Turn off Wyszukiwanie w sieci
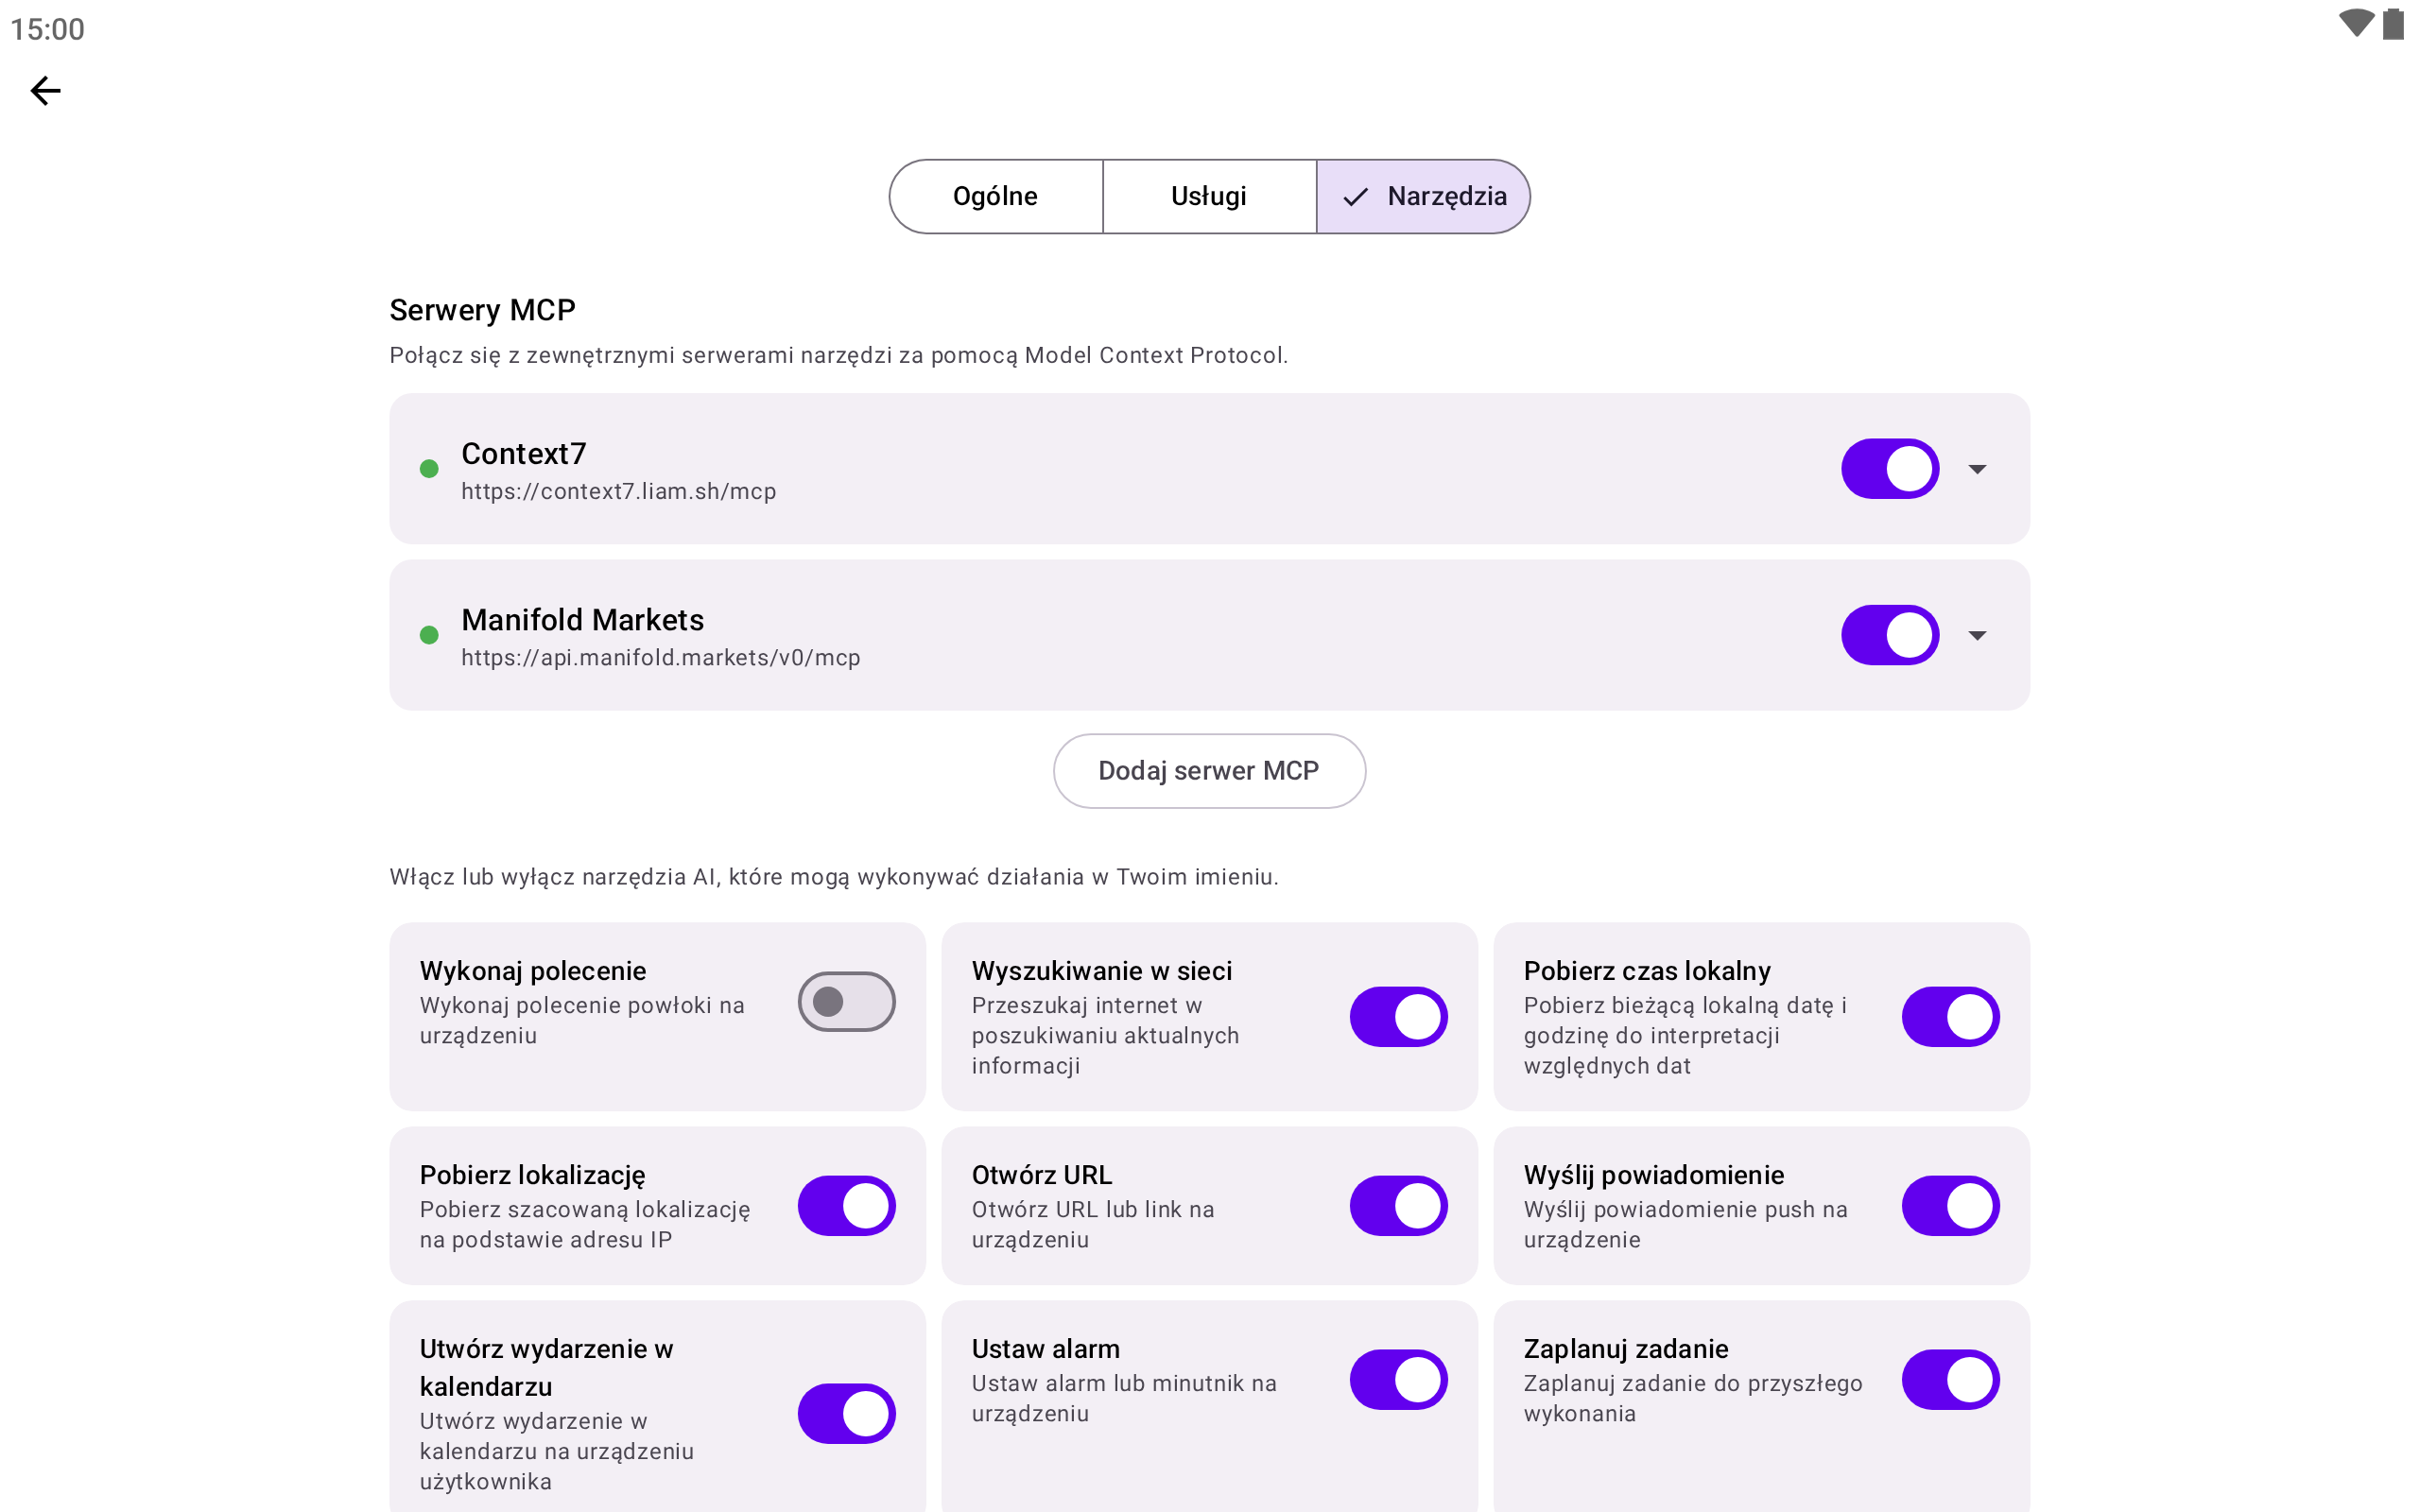This screenshot has width=2420, height=1512. click(1398, 1017)
